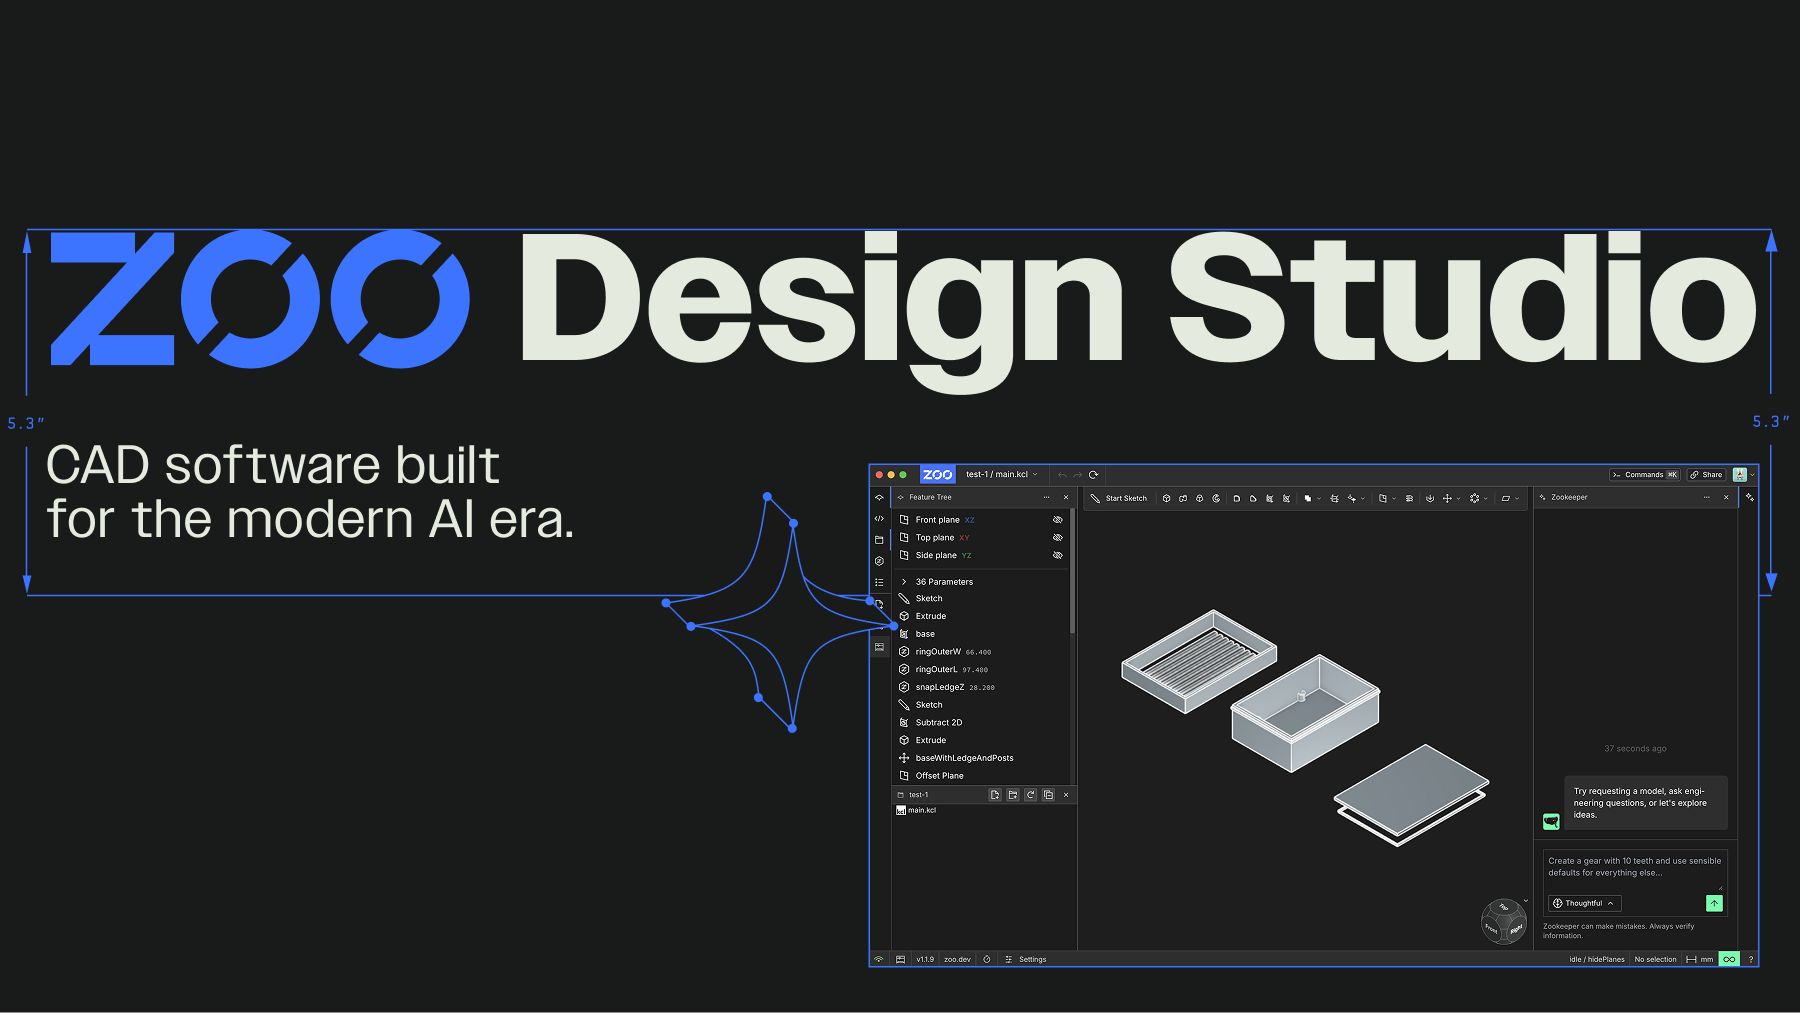Select baseWithLedgeAndPosts in the feature tree
1800x1013 pixels.
[964, 758]
